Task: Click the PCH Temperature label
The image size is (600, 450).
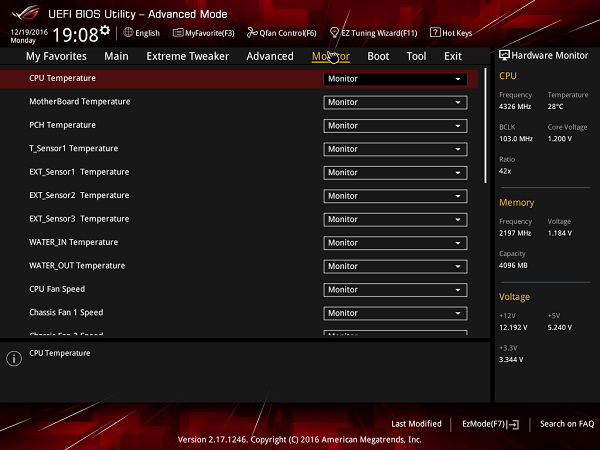Action: point(62,125)
